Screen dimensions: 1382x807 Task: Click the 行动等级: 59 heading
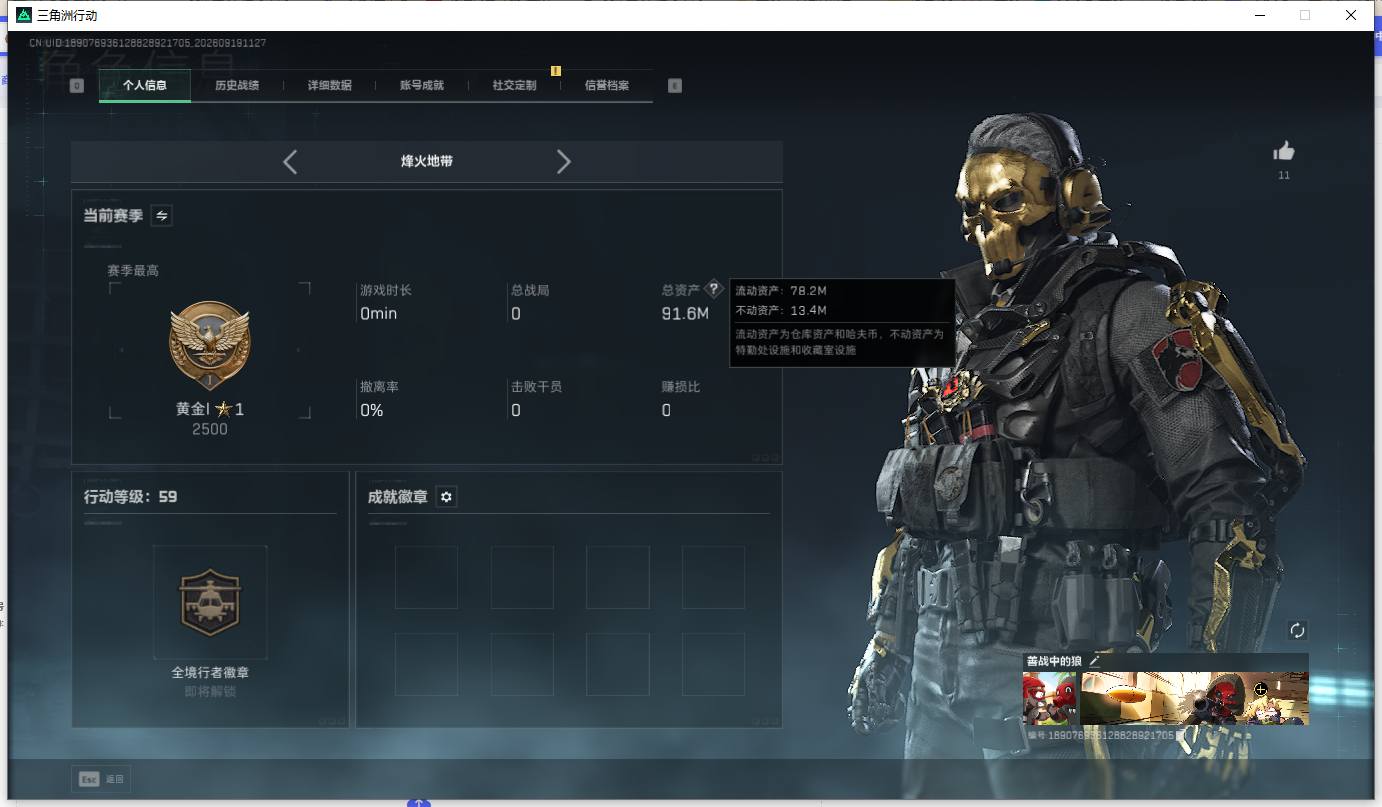point(131,496)
